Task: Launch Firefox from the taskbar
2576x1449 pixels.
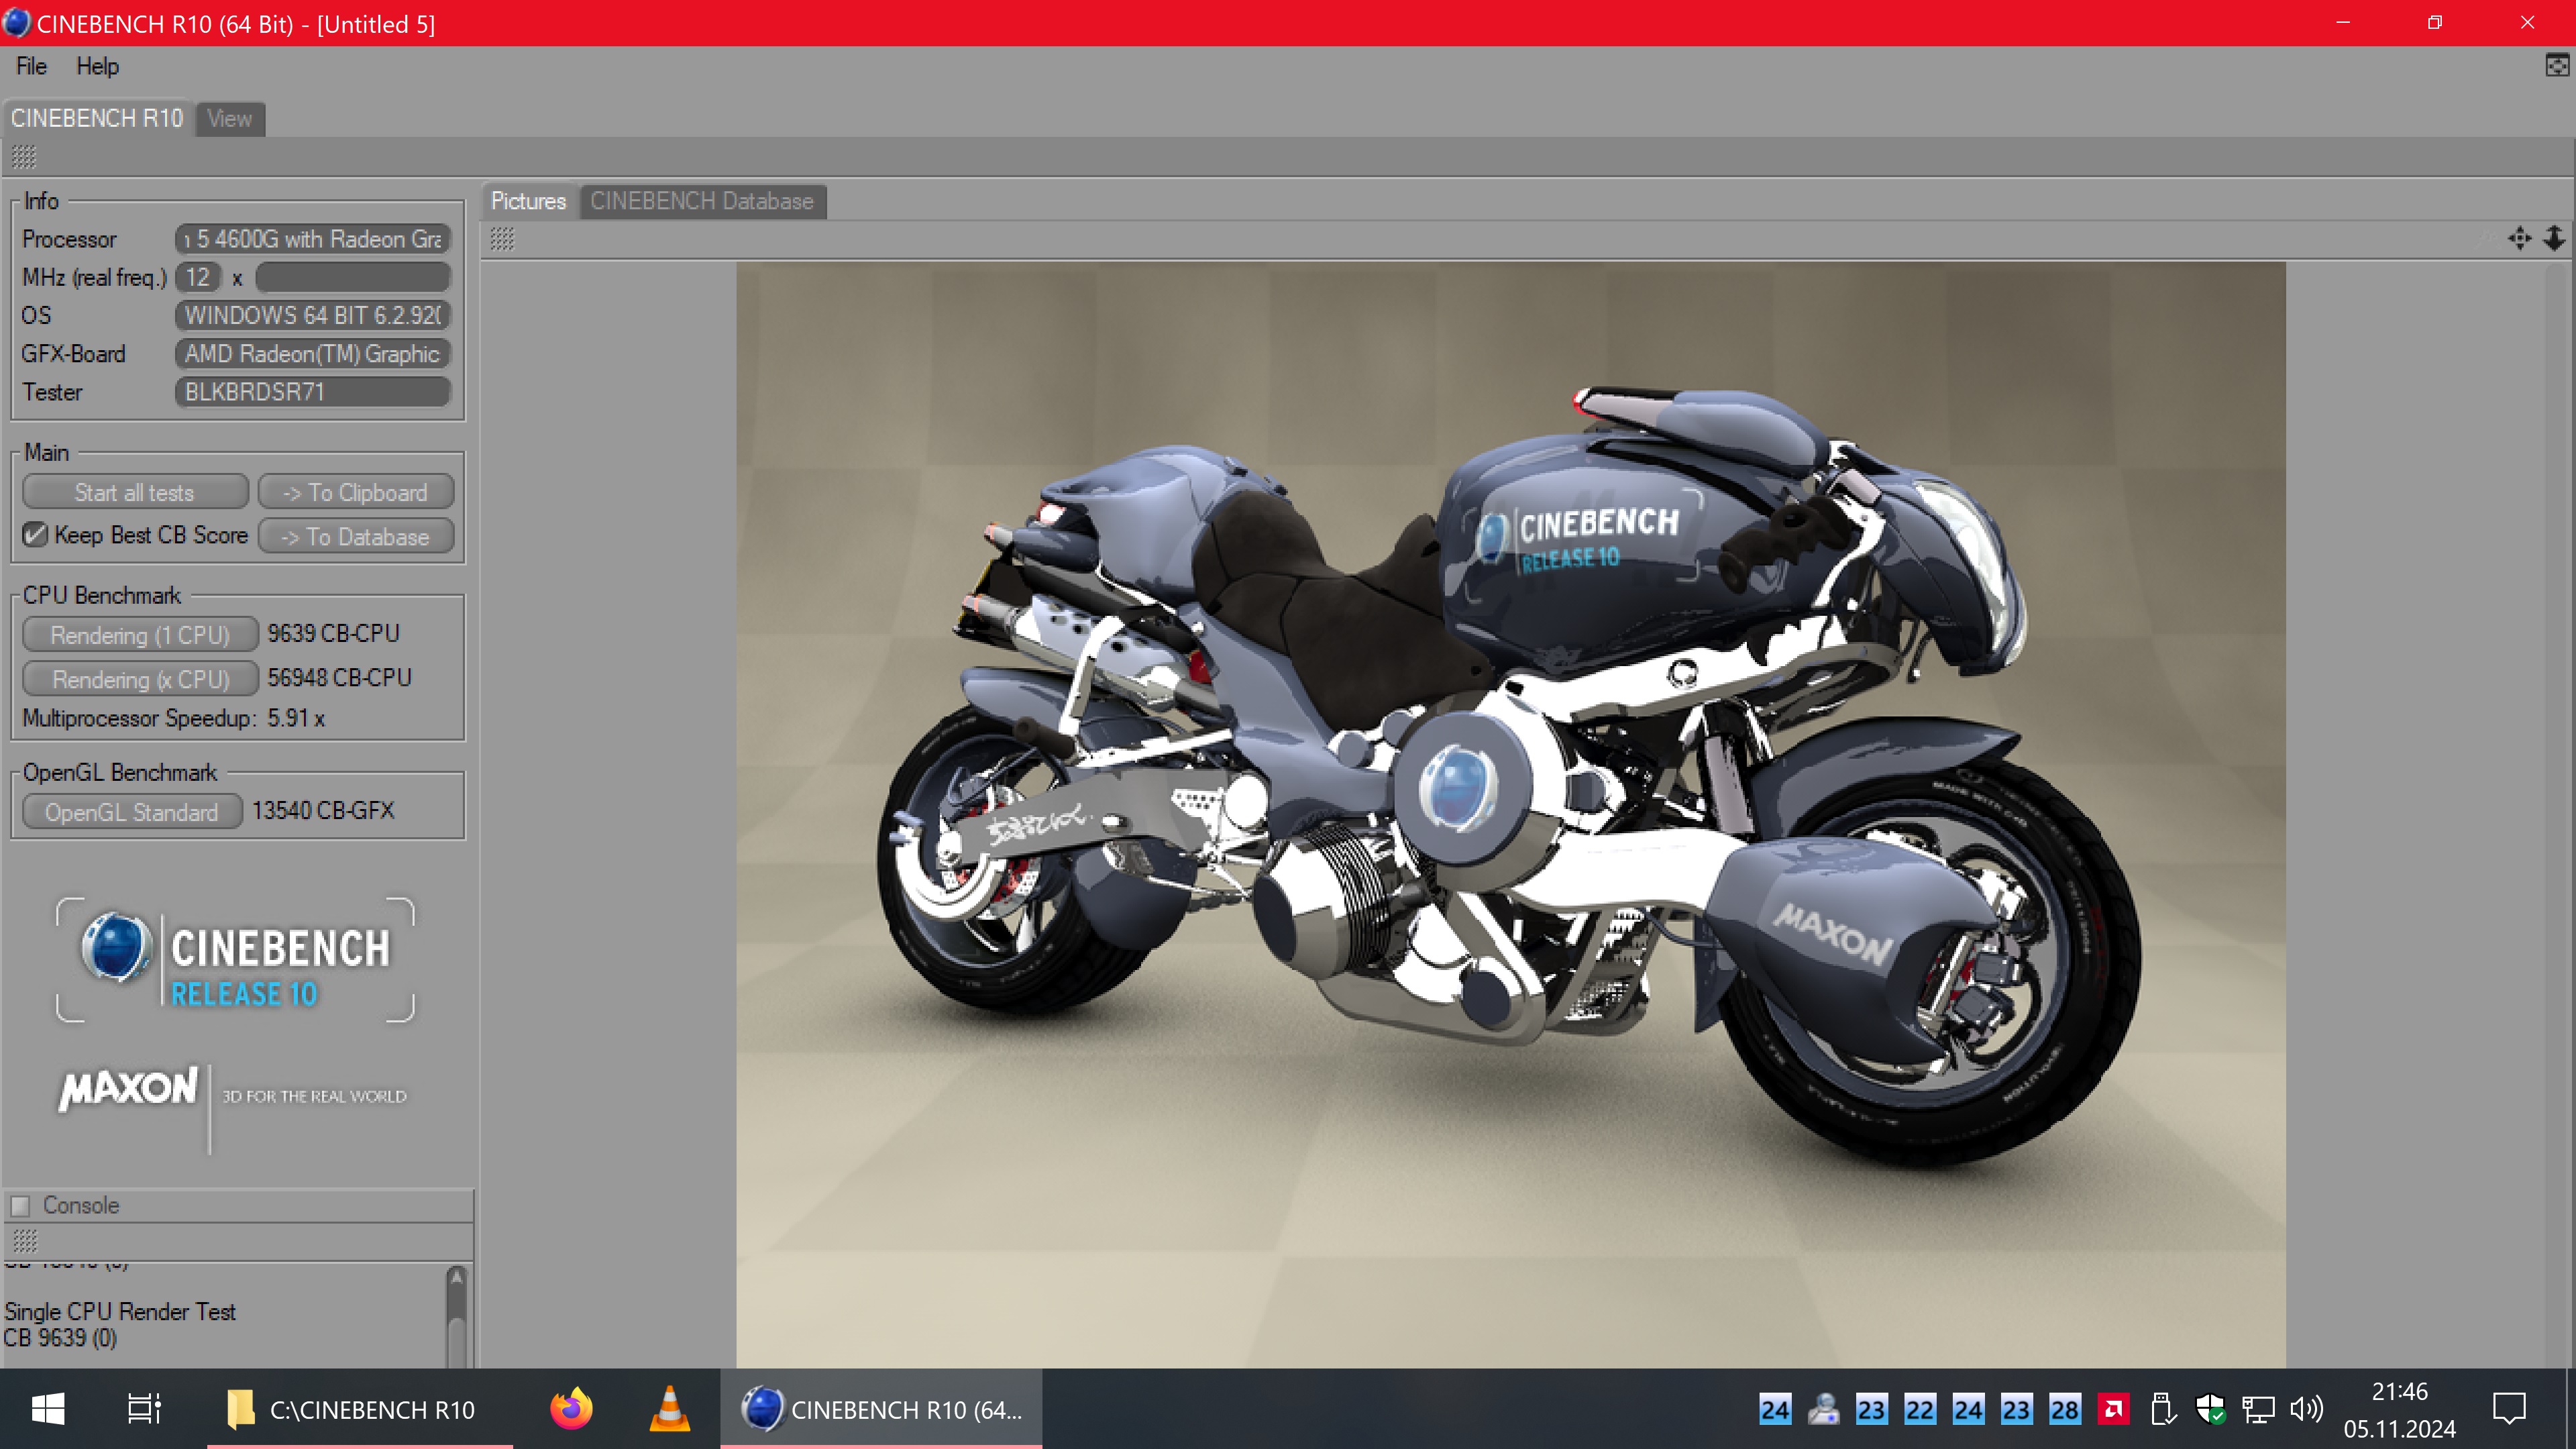Action: click(x=571, y=1409)
